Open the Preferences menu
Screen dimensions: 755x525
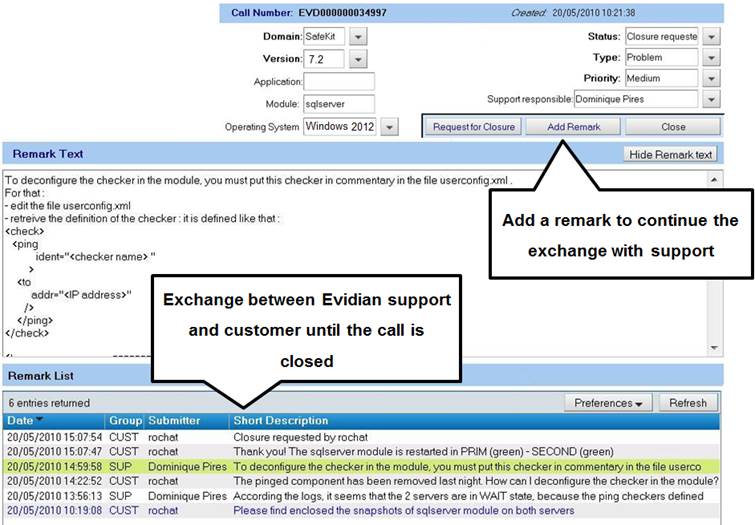(x=608, y=403)
